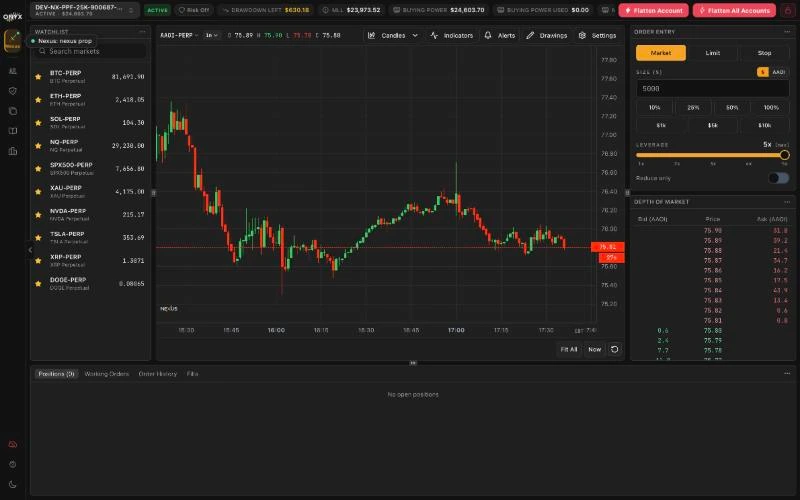Open the book icon in left sidebar
Viewport: 800px width, 500px height.
click(x=13, y=131)
